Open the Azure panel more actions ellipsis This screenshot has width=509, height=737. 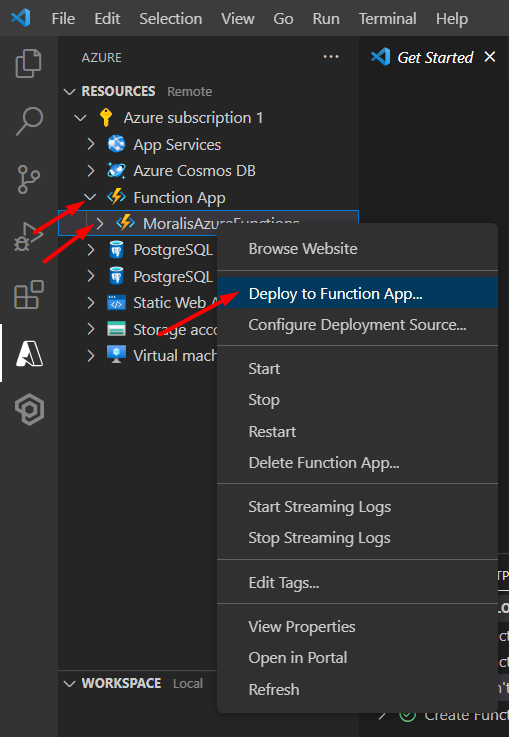coord(331,57)
